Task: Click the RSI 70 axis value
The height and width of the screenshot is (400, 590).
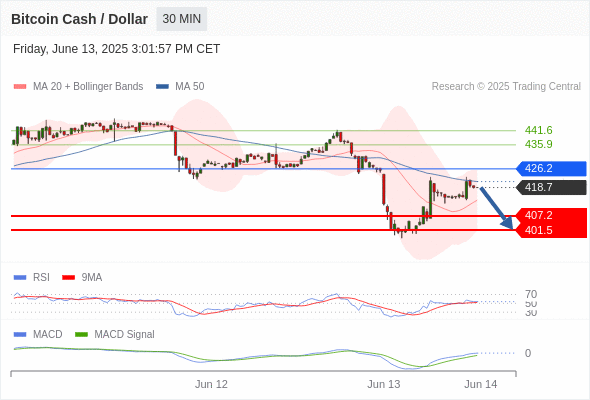Action: click(x=531, y=294)
